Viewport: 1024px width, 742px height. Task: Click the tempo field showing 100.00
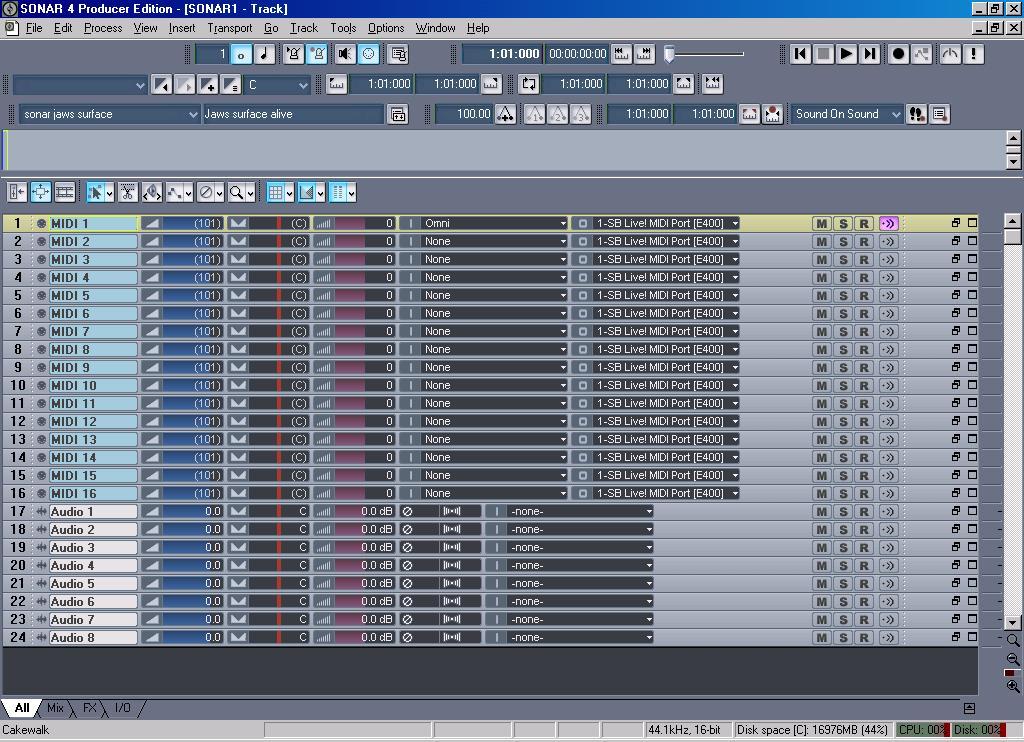464,114
